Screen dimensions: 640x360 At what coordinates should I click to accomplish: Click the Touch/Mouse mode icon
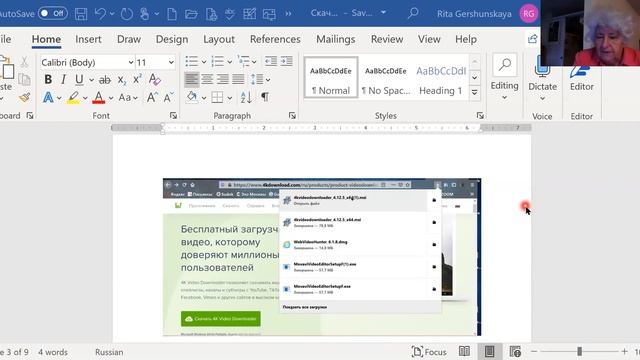[144, 14]
